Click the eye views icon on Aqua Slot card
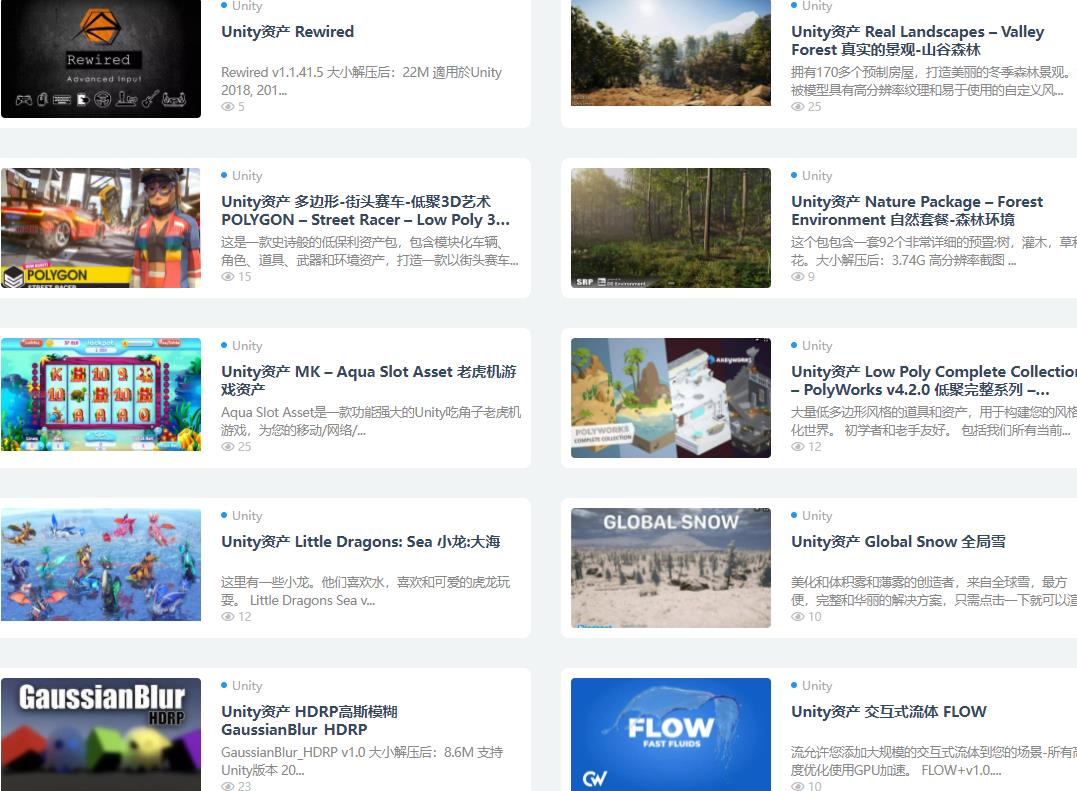This screenshot has height=791, width=1077. pyautogui.click(x=227, y=446)
